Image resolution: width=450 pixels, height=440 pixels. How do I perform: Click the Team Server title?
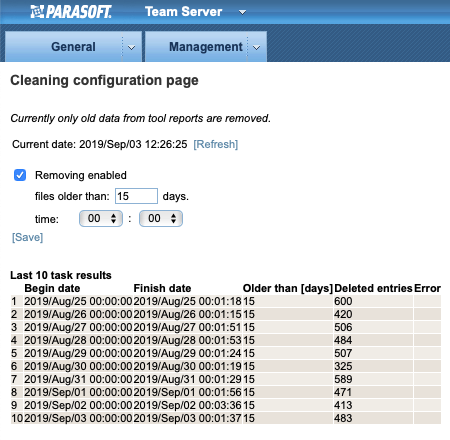(x=183, y=12)
